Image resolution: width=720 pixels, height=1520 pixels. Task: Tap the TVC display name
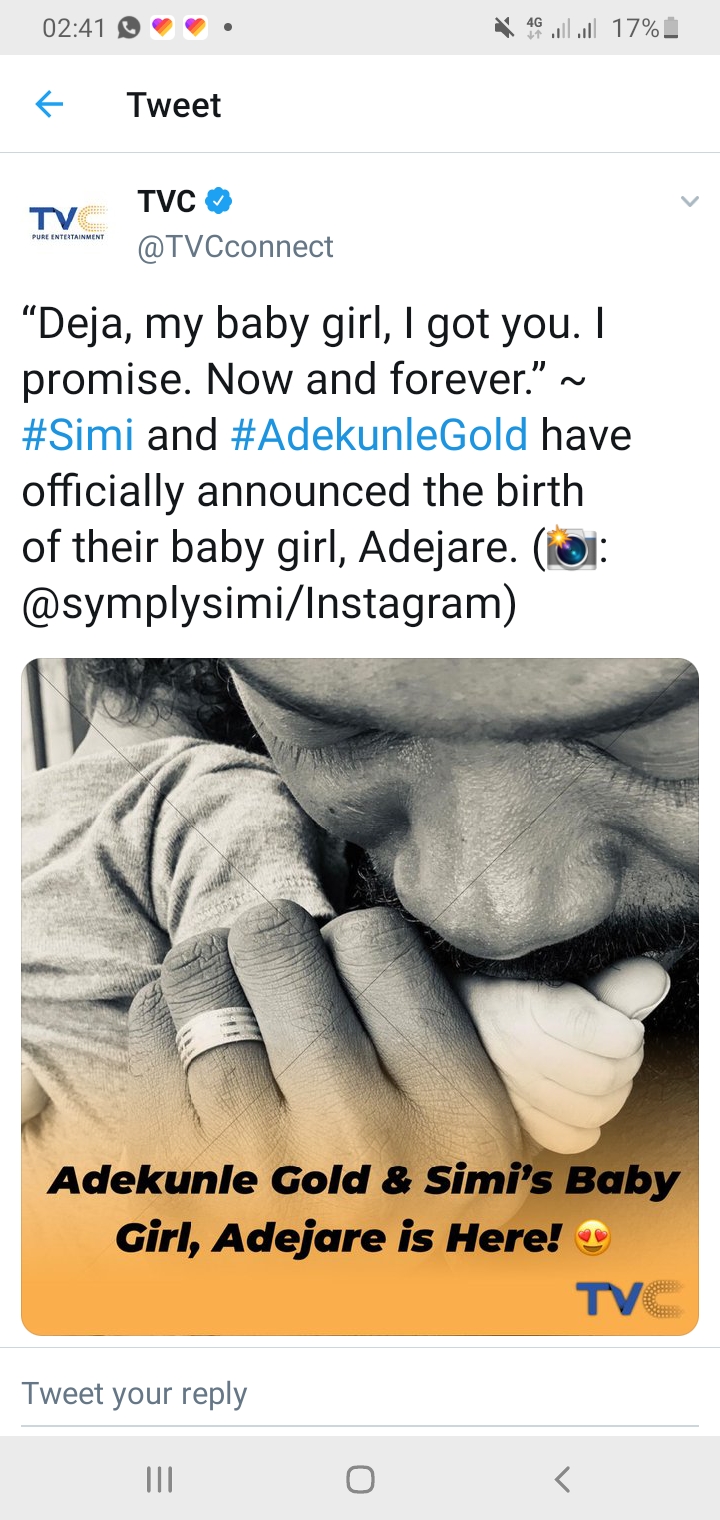point(166,201)
